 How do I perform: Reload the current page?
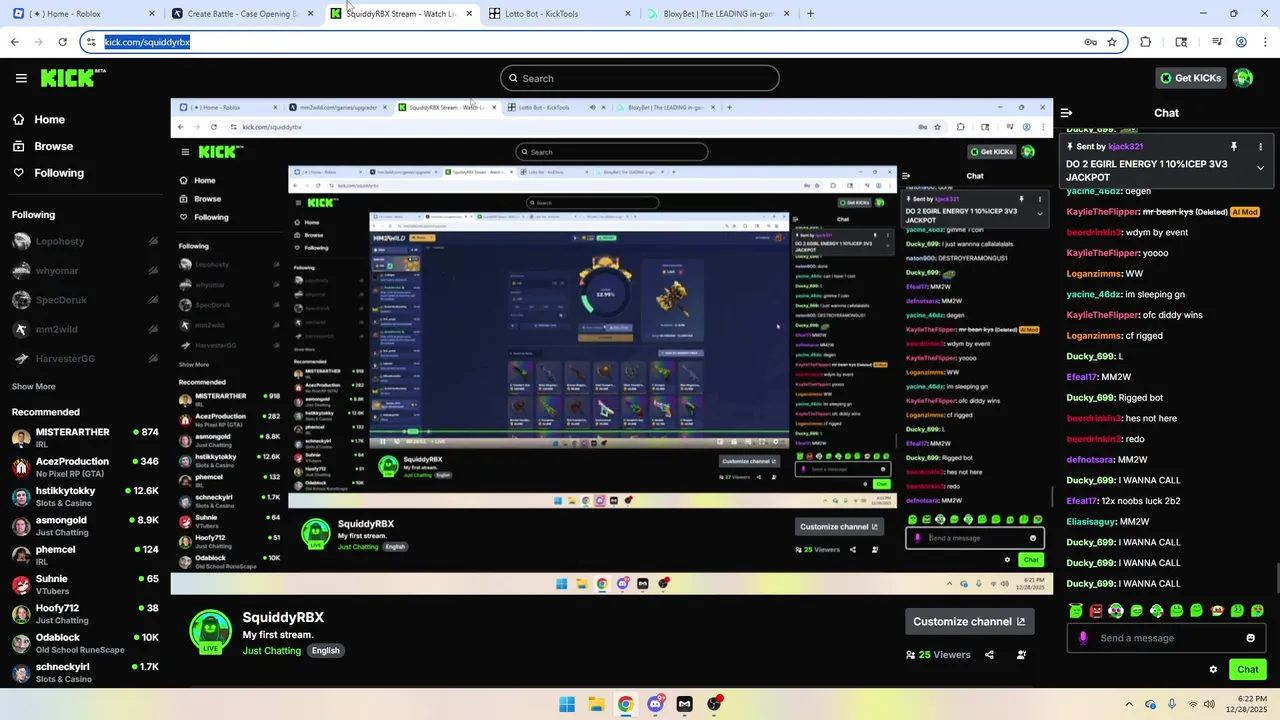tap(62, 42)
